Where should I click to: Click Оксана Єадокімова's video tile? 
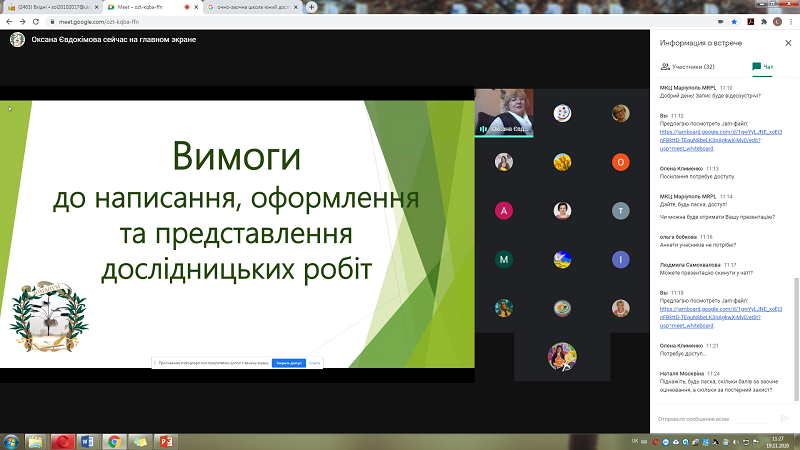tap(504, 113)
